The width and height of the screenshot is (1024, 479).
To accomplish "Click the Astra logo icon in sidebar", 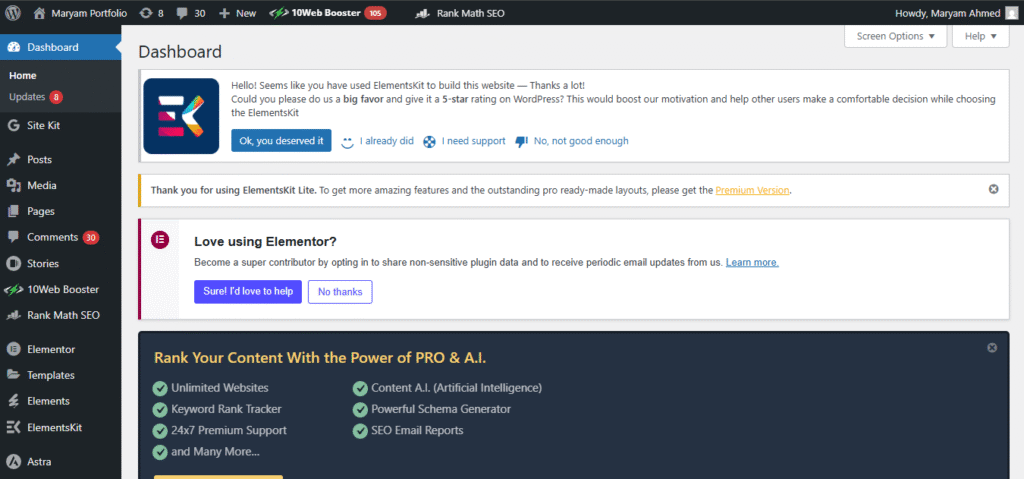I will (13, 461).
